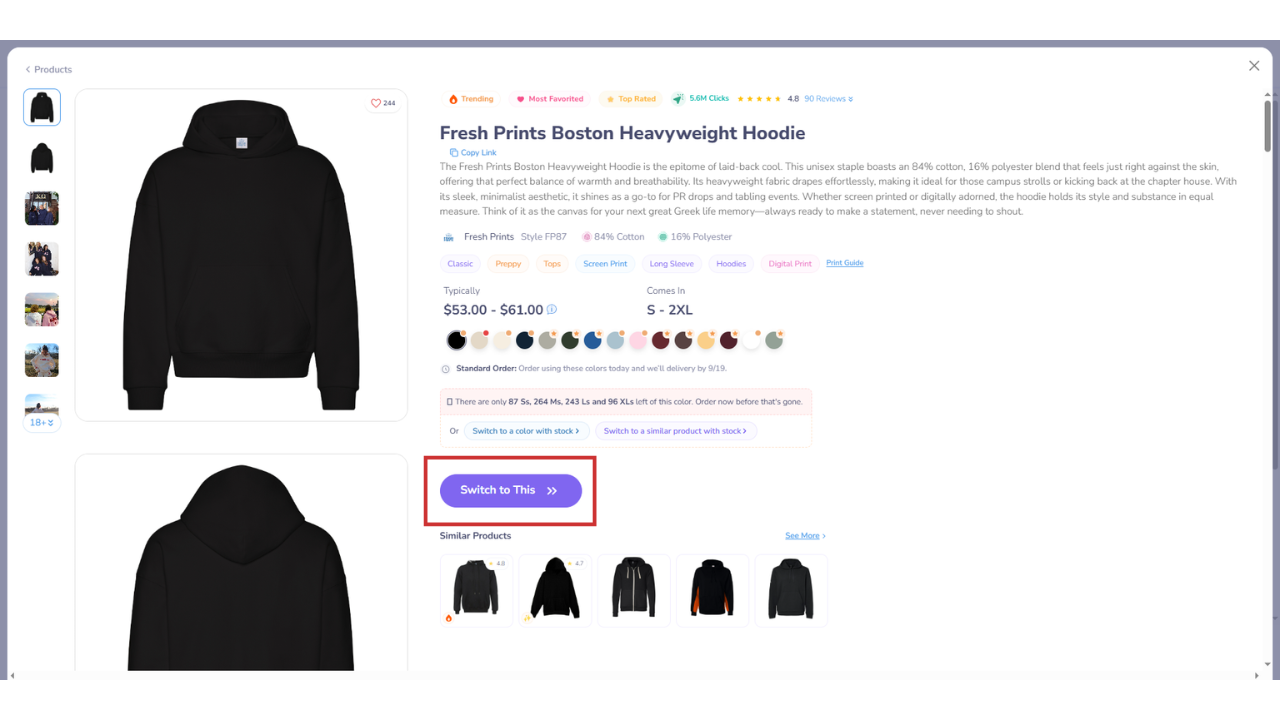This screenshot has width=1280, height=720.
Task: Select the Screen Print tag
Action: pyautogui.click(x=605, y=264)
